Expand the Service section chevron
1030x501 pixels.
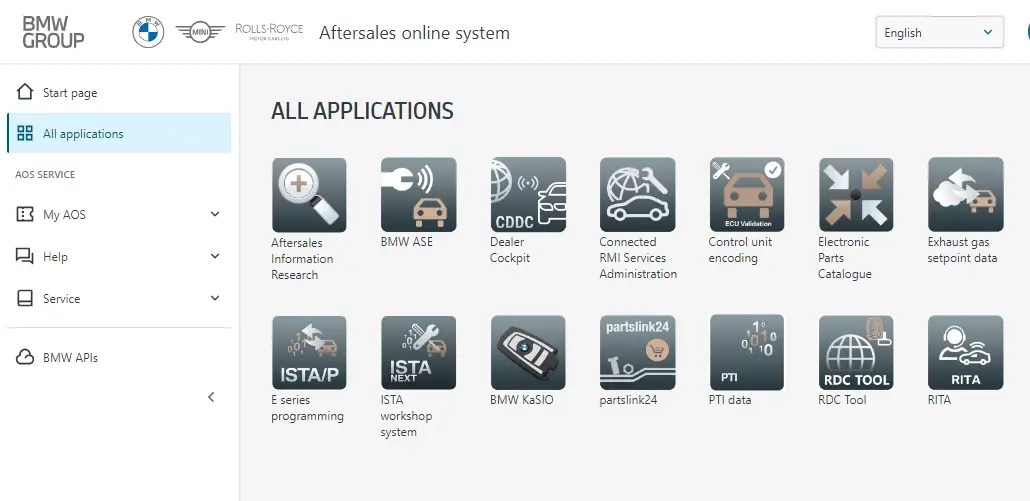click(x=215, y=298)
